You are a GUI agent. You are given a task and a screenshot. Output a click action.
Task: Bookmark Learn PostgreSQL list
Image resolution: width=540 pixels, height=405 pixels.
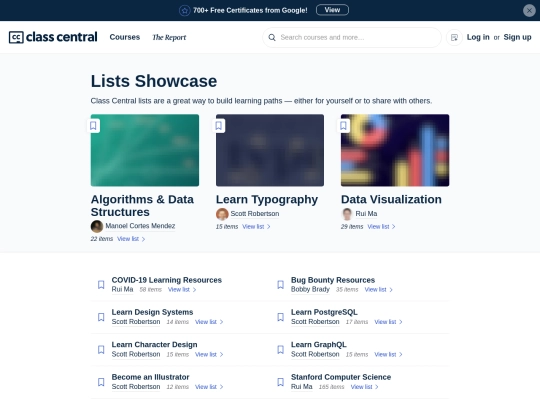[280, 317]
